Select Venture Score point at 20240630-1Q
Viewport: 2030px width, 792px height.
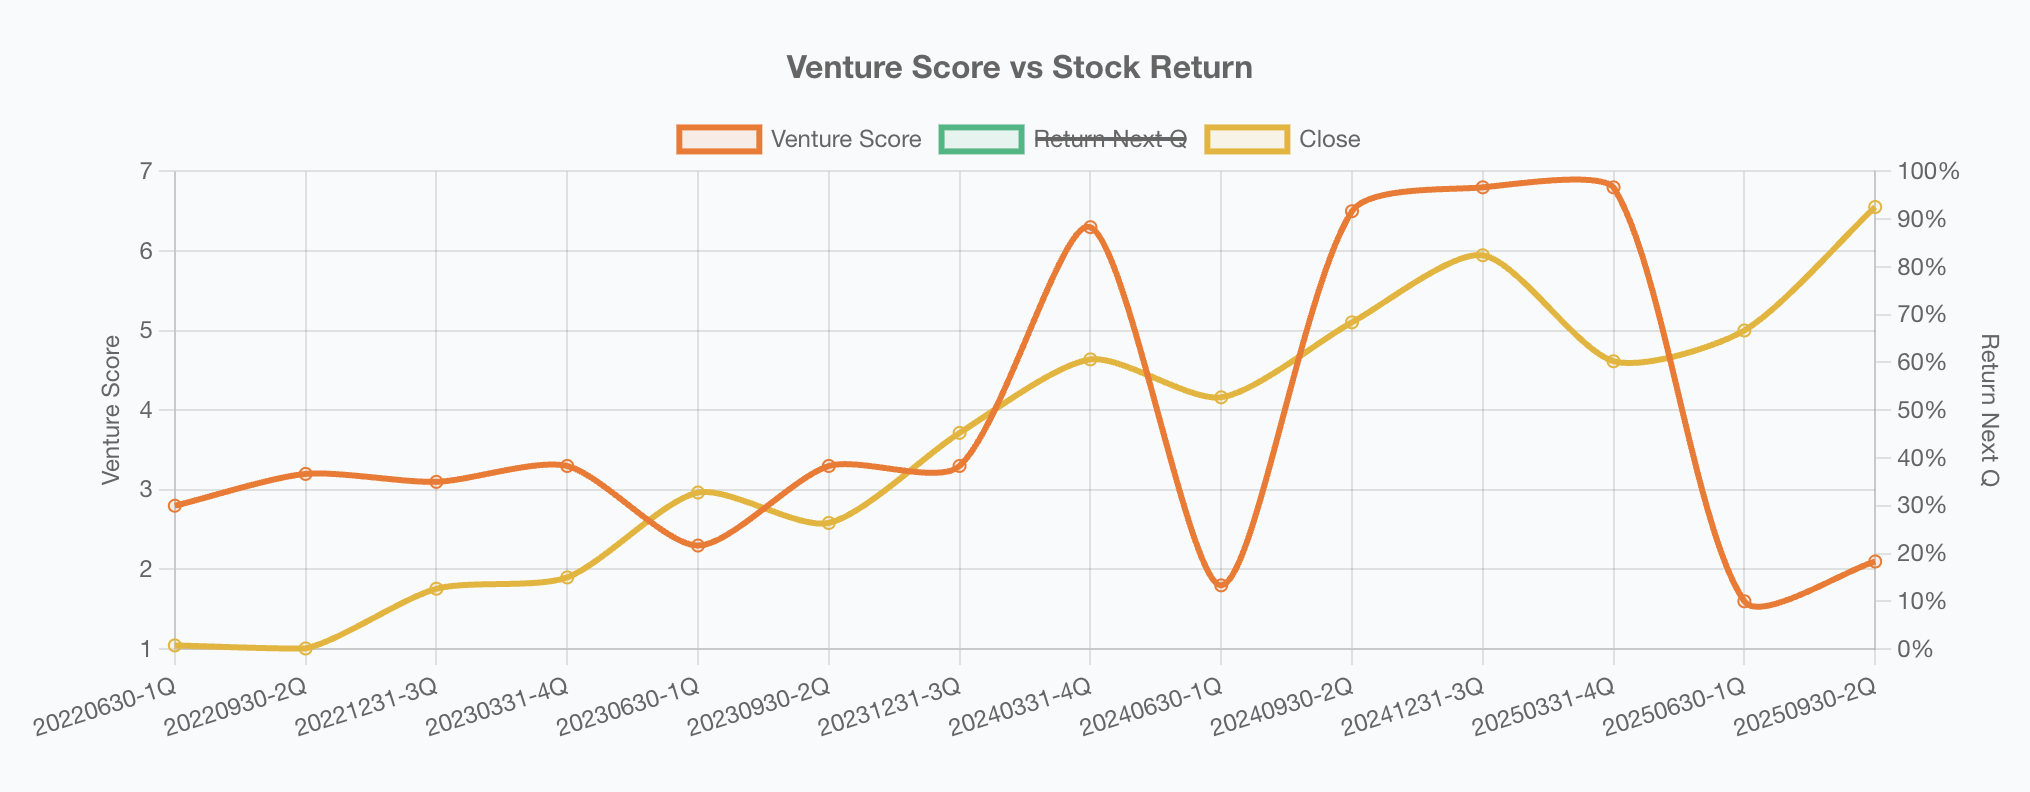(1221, 585)
